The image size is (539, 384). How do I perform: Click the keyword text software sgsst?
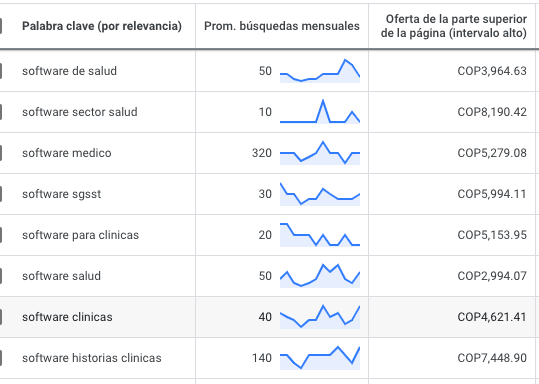pyautogui.click(x=62, y=194)
